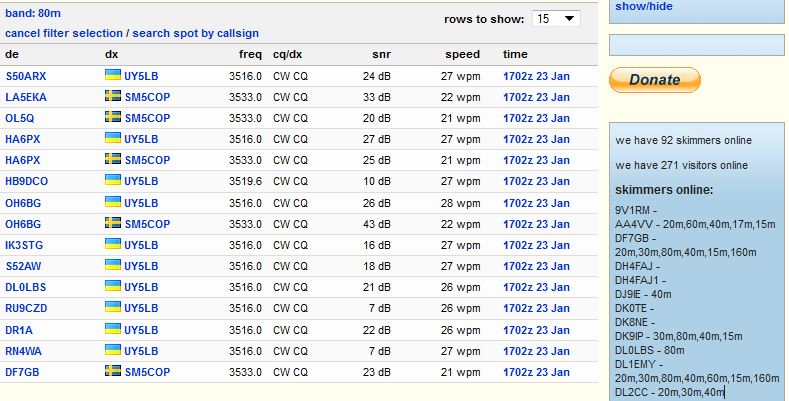Click the Sweden flag in the DF7GB row
The height and width of the screenshot is (401, 789).
point(113,372)
